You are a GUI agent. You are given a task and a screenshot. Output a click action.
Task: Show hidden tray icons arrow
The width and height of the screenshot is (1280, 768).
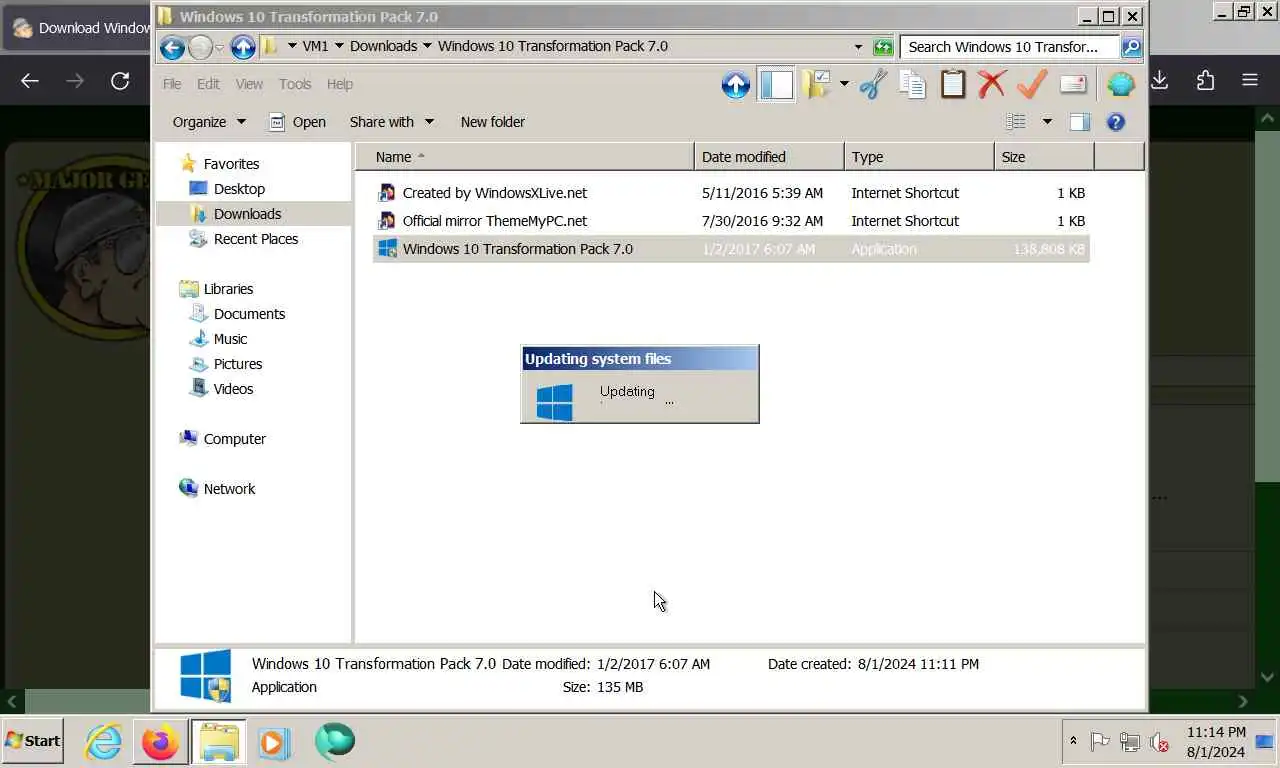(1073, 741)
